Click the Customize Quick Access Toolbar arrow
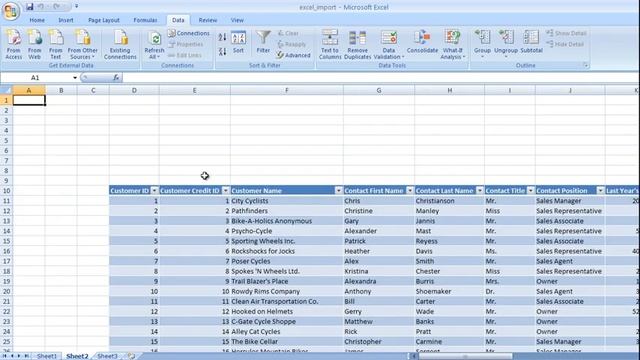Viewport: 640px width, 360px height. pyautogui.click(x=76, y=7)
